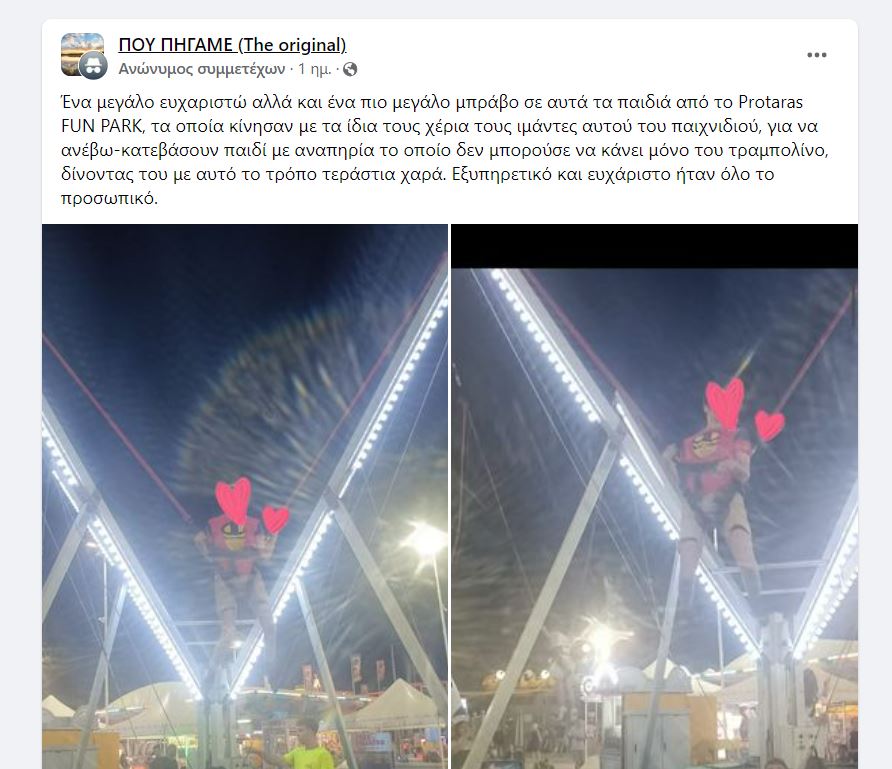Click the word 'προσωπικό.' ending the post
The width and height of the screenshot is (892, 769).
109,199
